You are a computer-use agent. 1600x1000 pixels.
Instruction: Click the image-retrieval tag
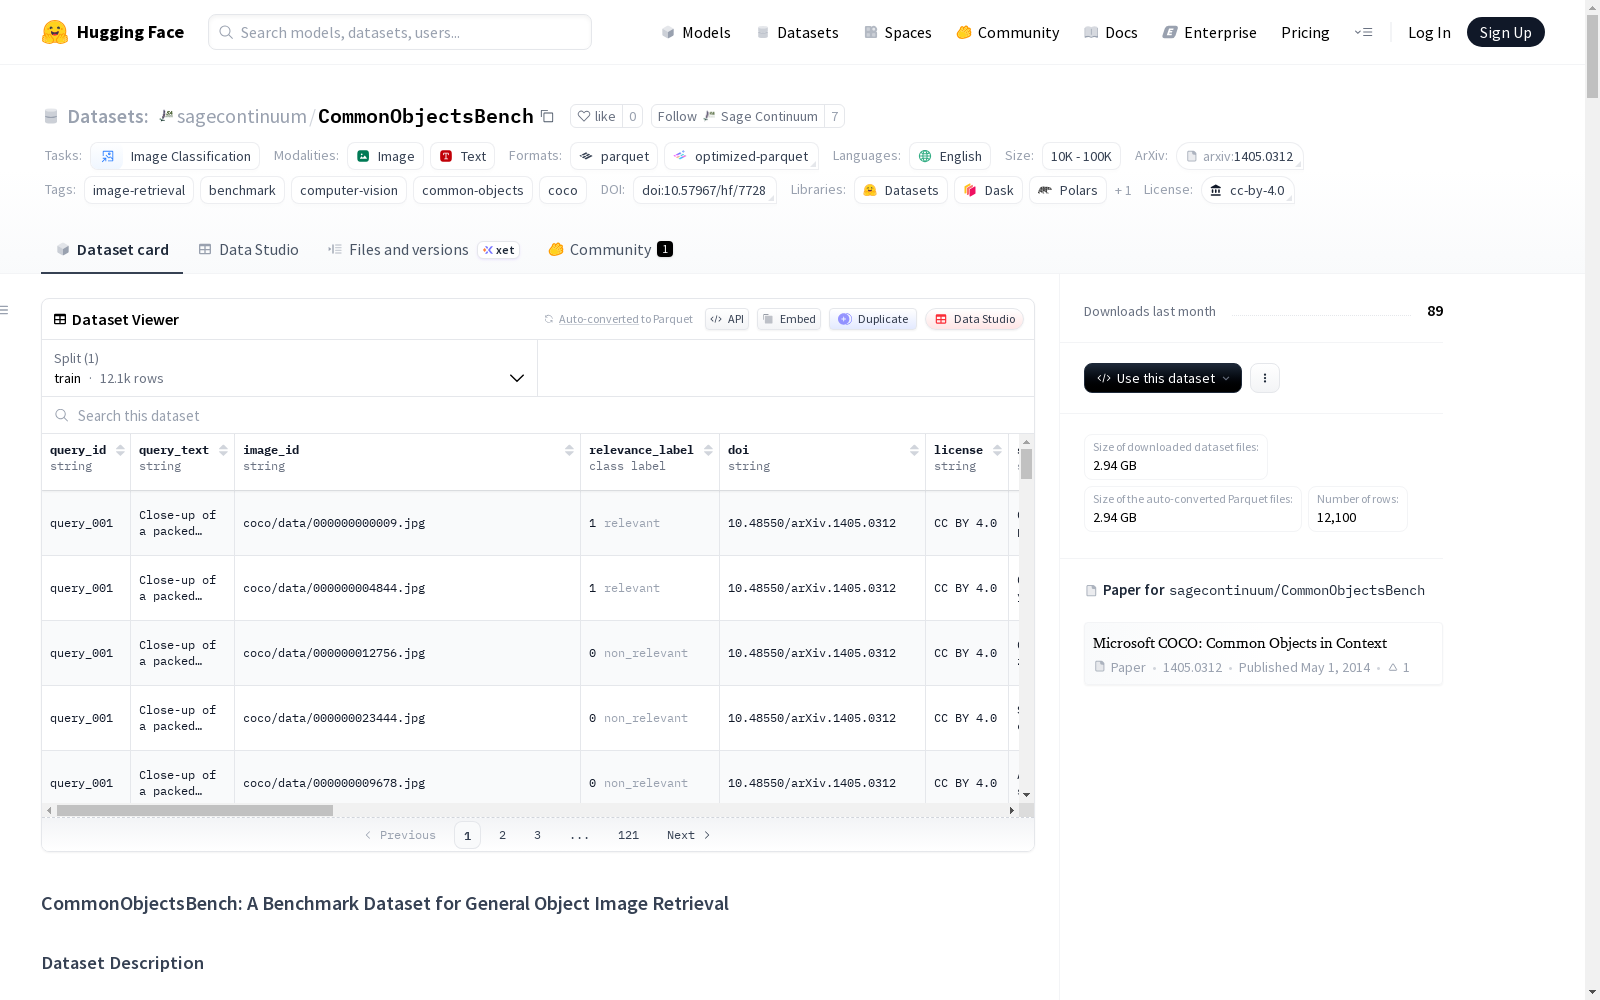tap(139, 190)
